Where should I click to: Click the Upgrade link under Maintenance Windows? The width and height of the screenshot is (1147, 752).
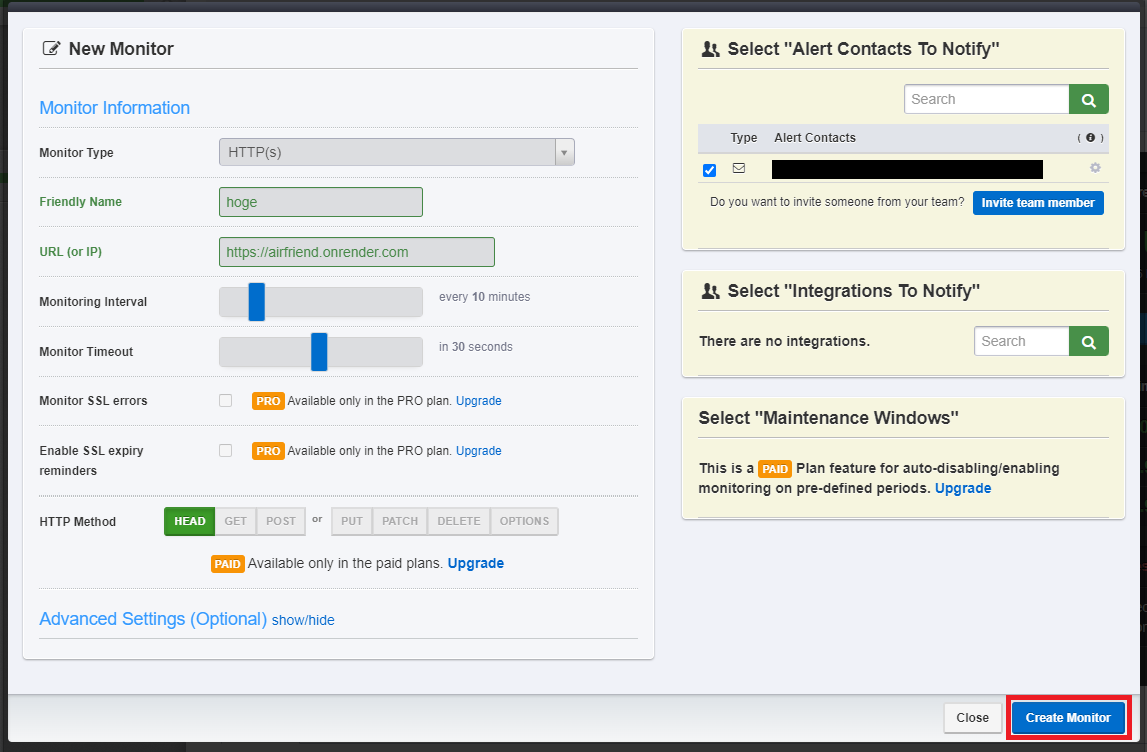point(963,489)
